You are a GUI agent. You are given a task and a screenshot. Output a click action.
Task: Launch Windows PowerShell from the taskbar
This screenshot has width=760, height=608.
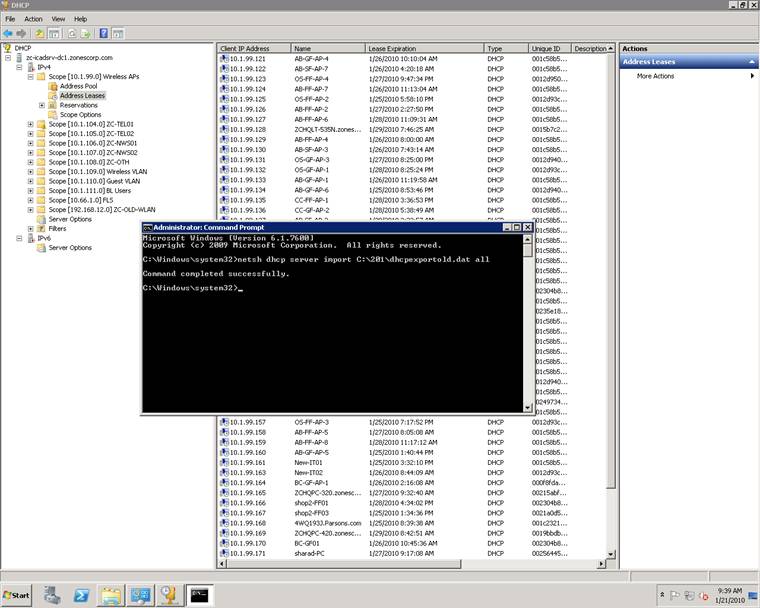click(x=82, y=595)
